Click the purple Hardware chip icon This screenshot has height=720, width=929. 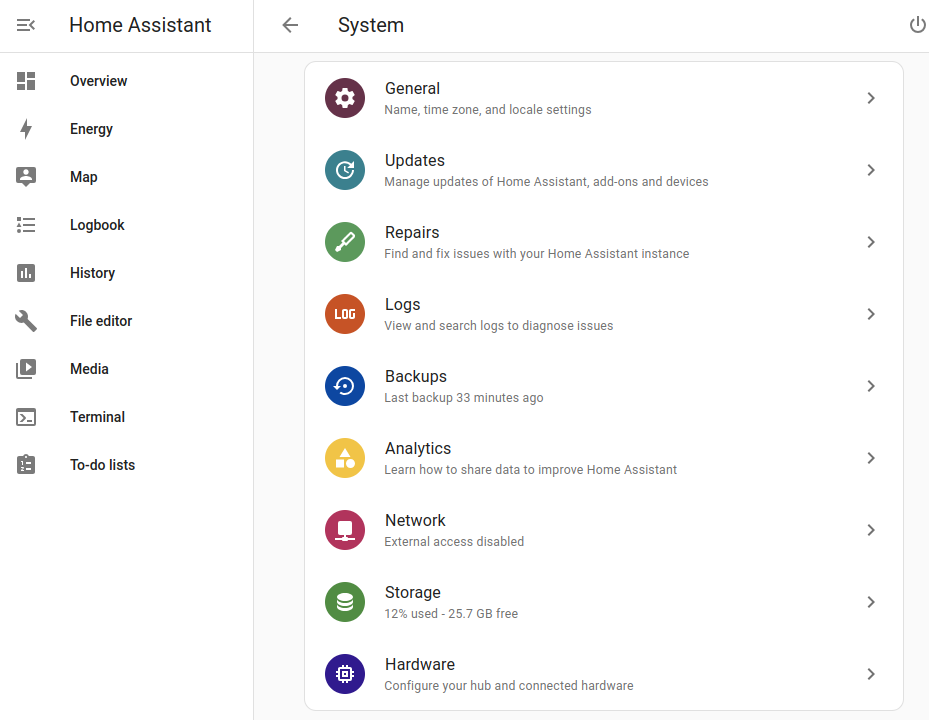(x=345, y=674)
